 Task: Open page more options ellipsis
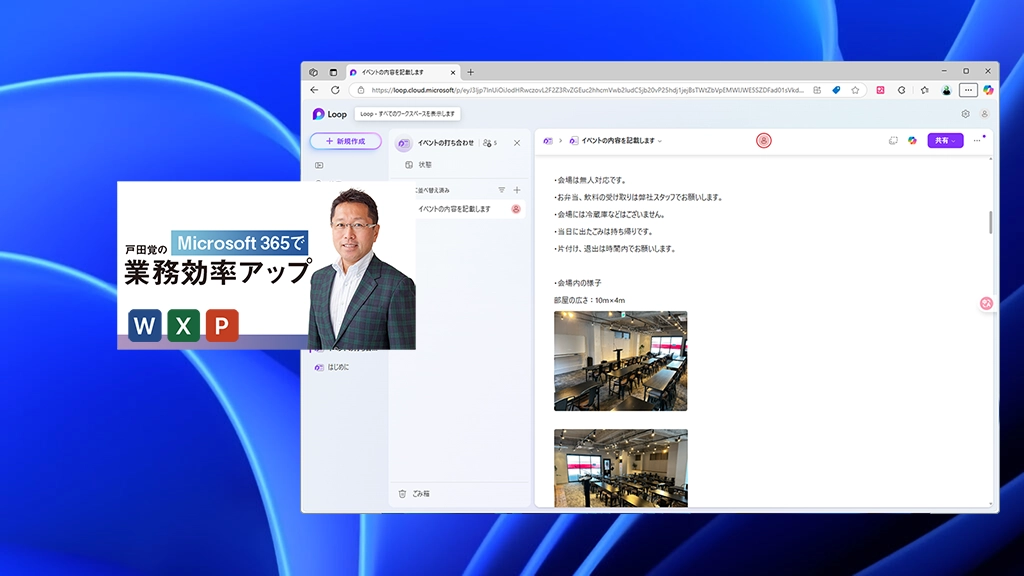pos(977,141)
